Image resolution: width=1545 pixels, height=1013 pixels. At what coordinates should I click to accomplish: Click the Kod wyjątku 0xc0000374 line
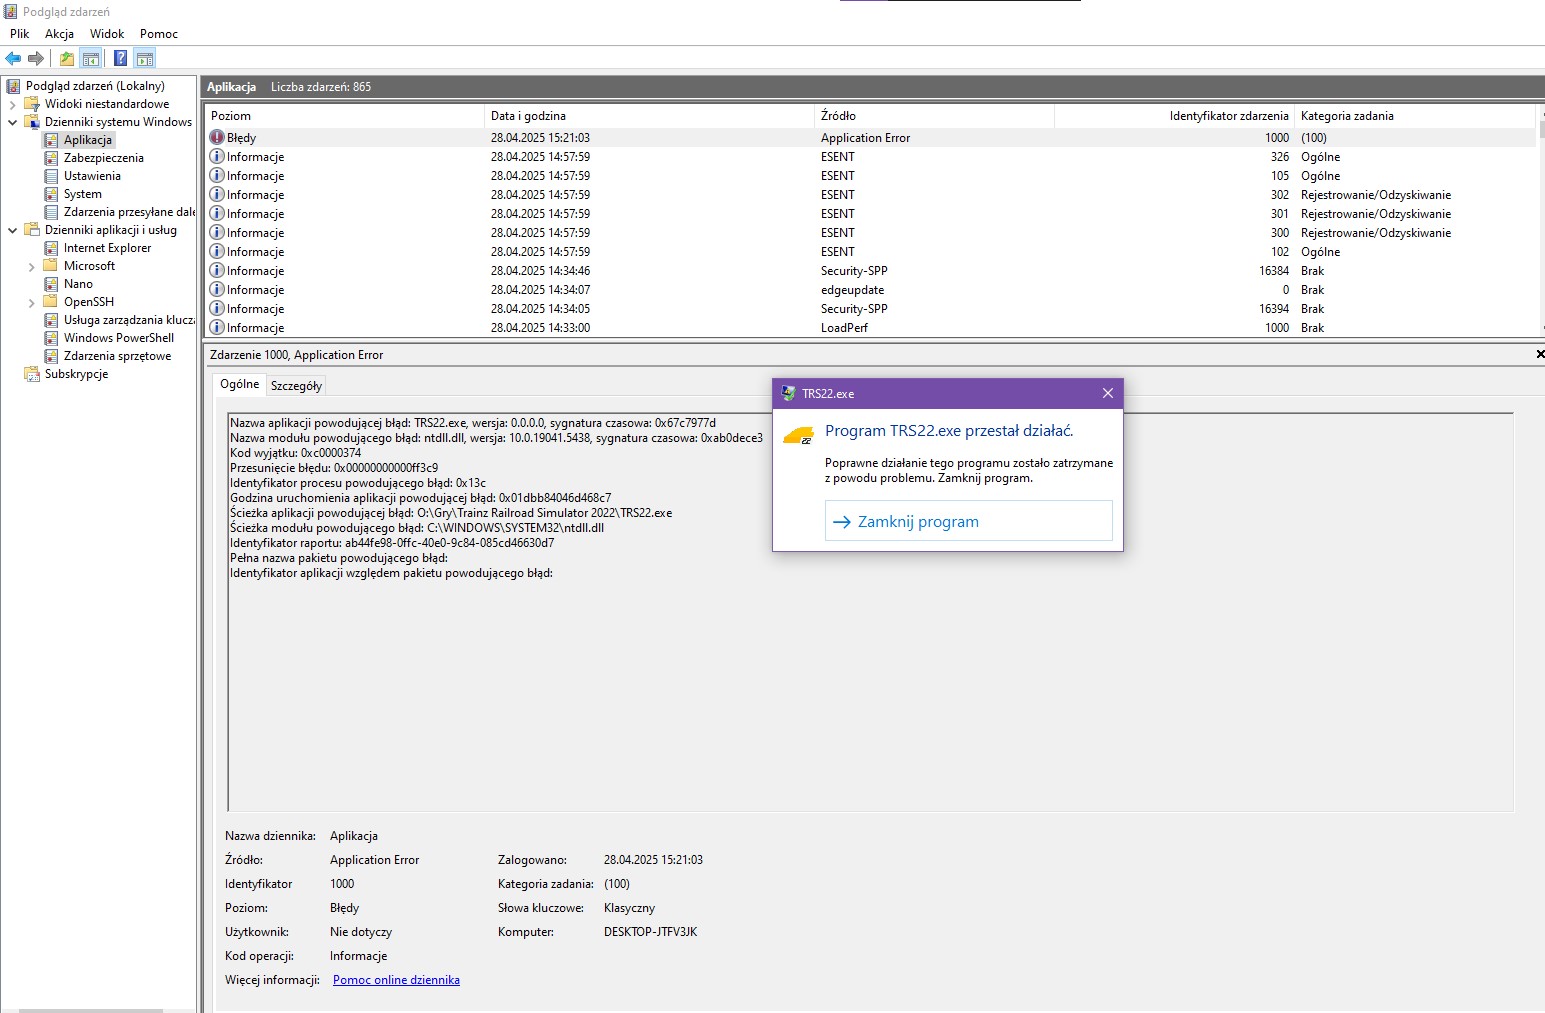(296, 453)
